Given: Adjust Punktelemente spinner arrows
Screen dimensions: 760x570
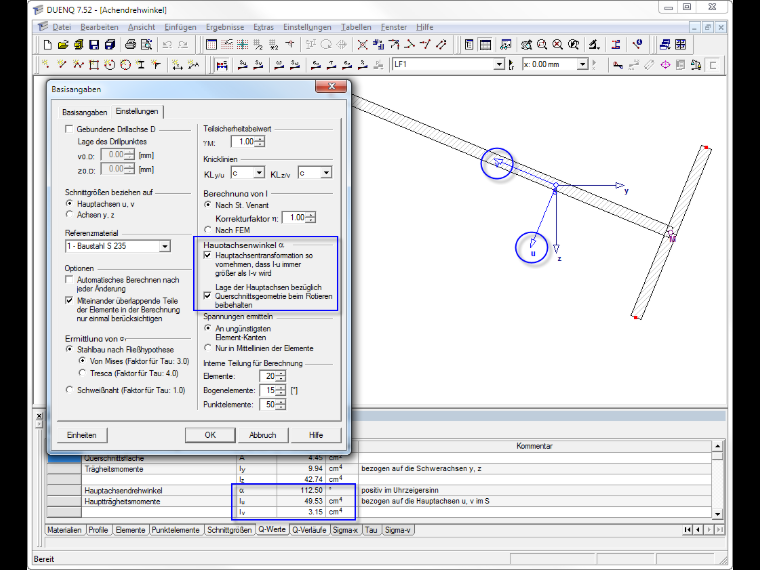Looking at the screenshot, I should [281, 404].
